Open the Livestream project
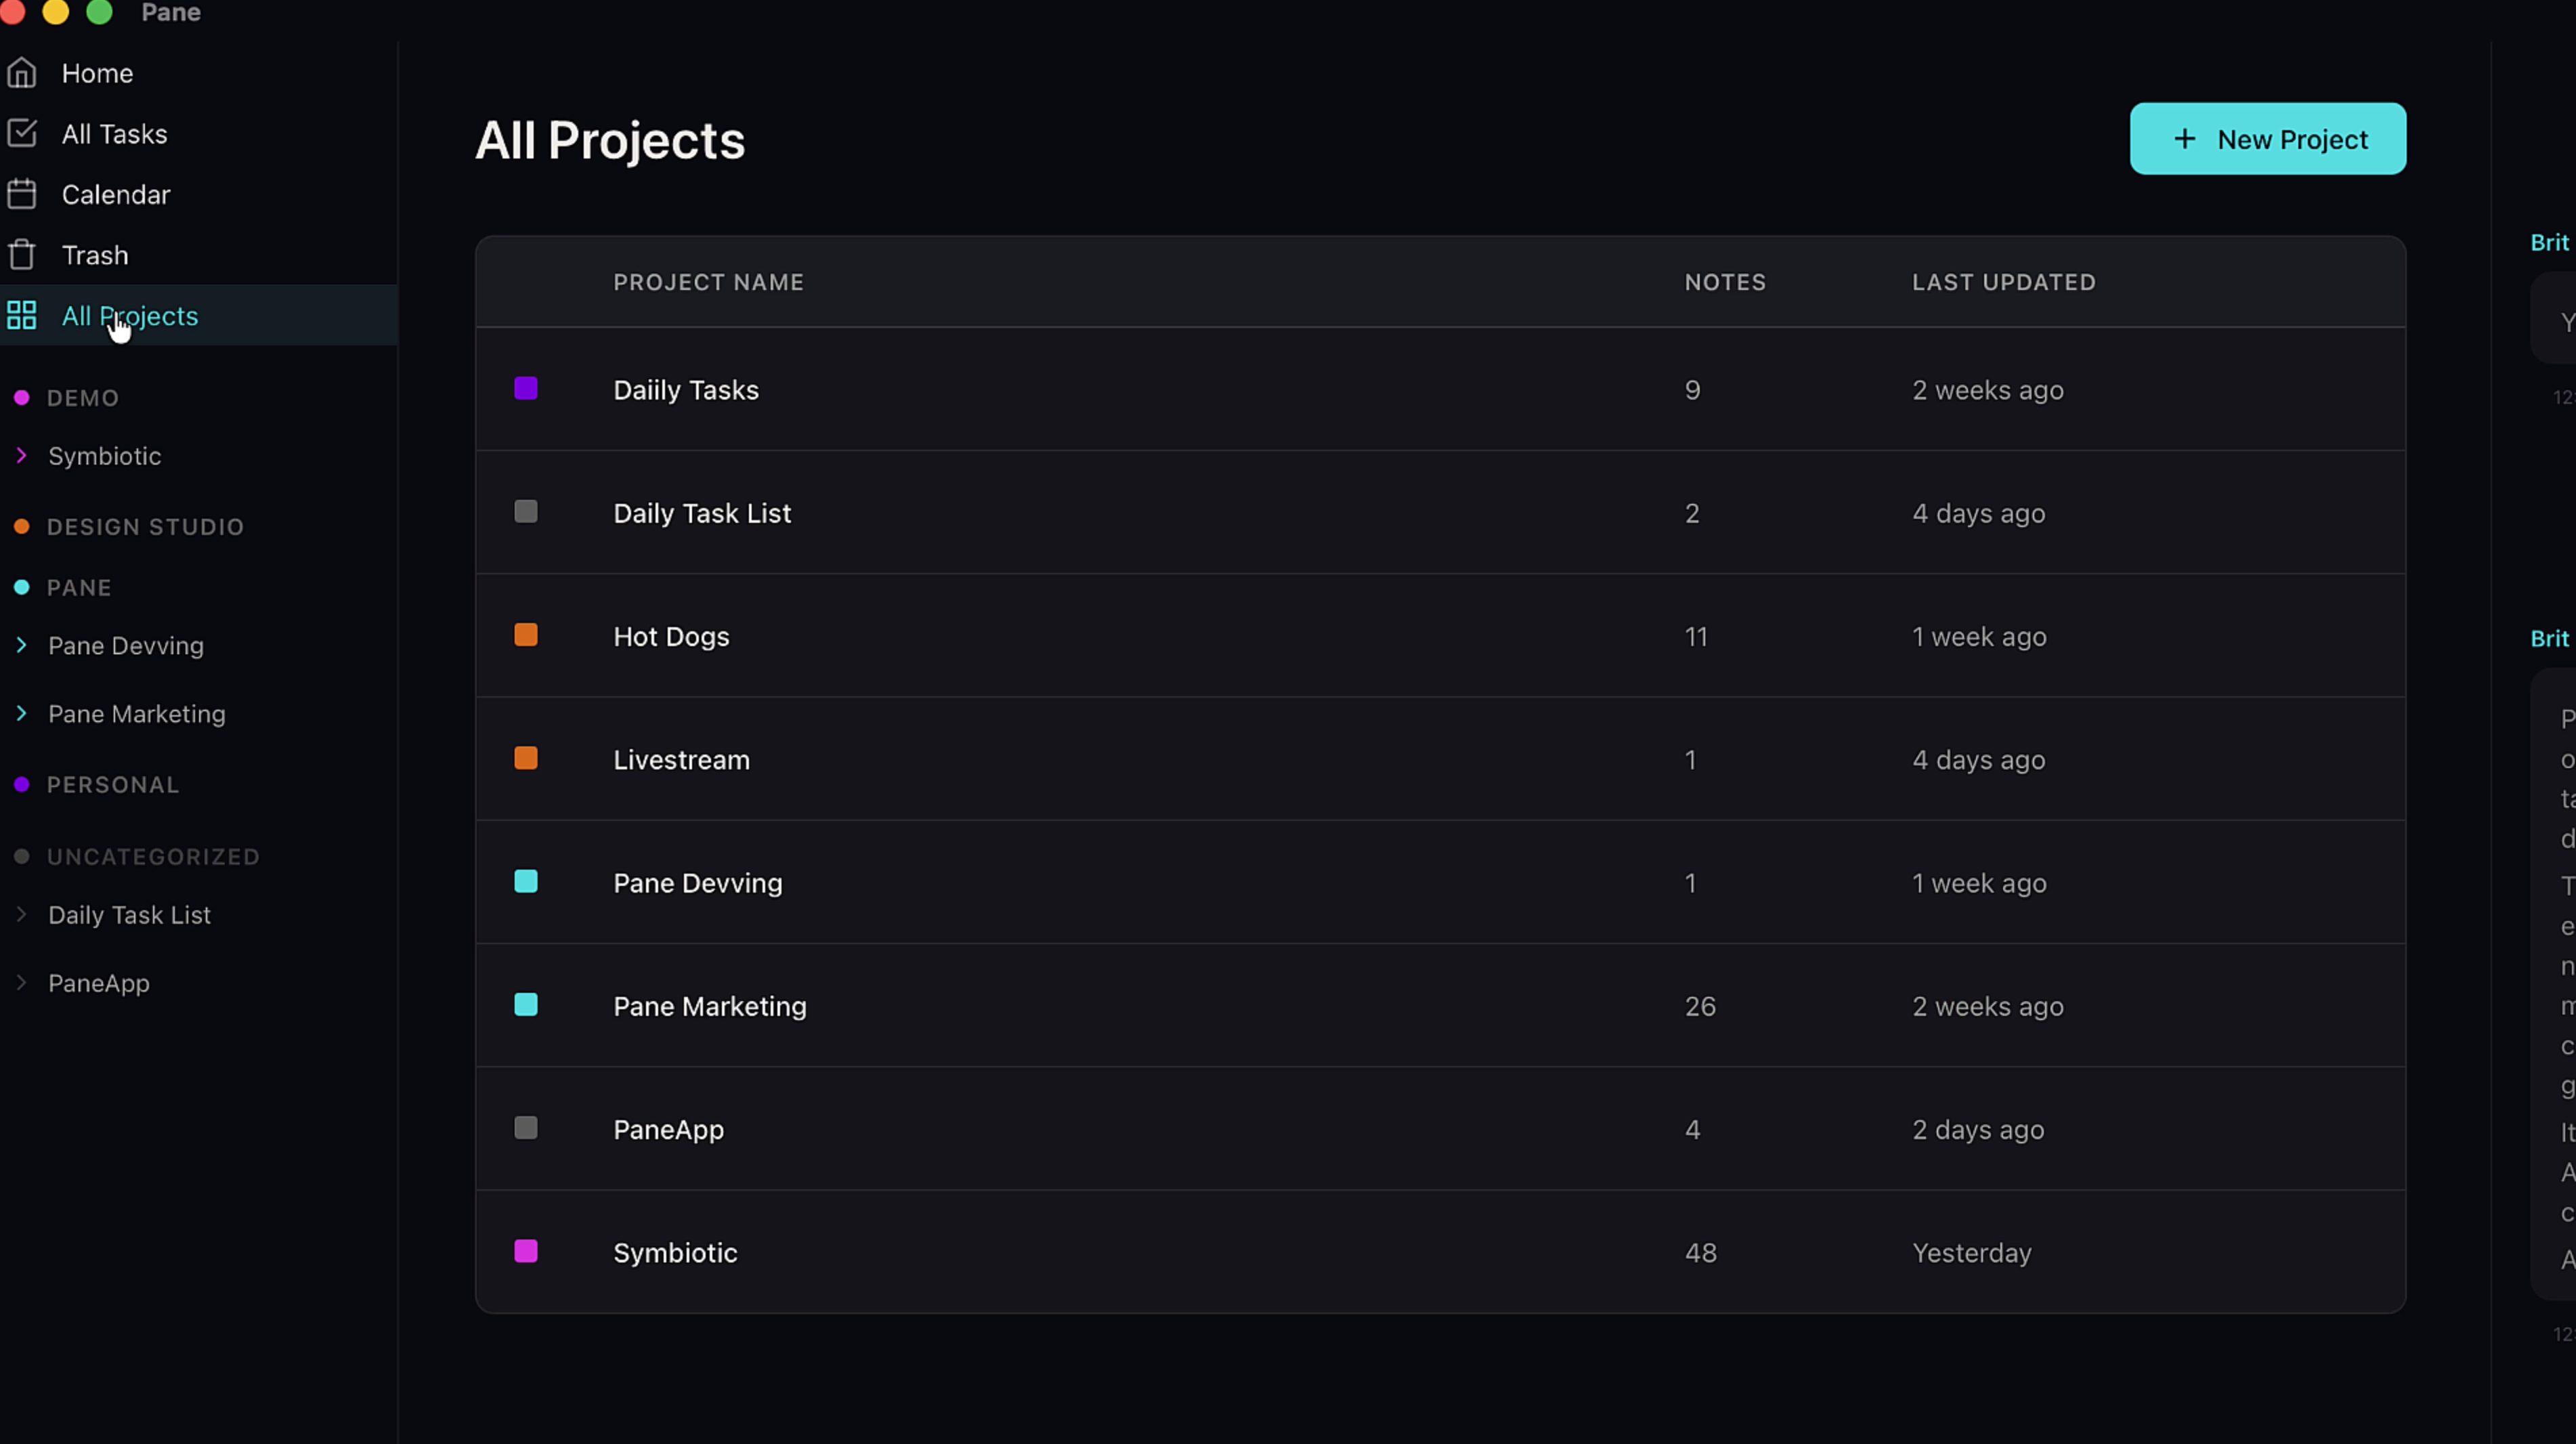Screen dimensions: 2576x1444 1441,759
